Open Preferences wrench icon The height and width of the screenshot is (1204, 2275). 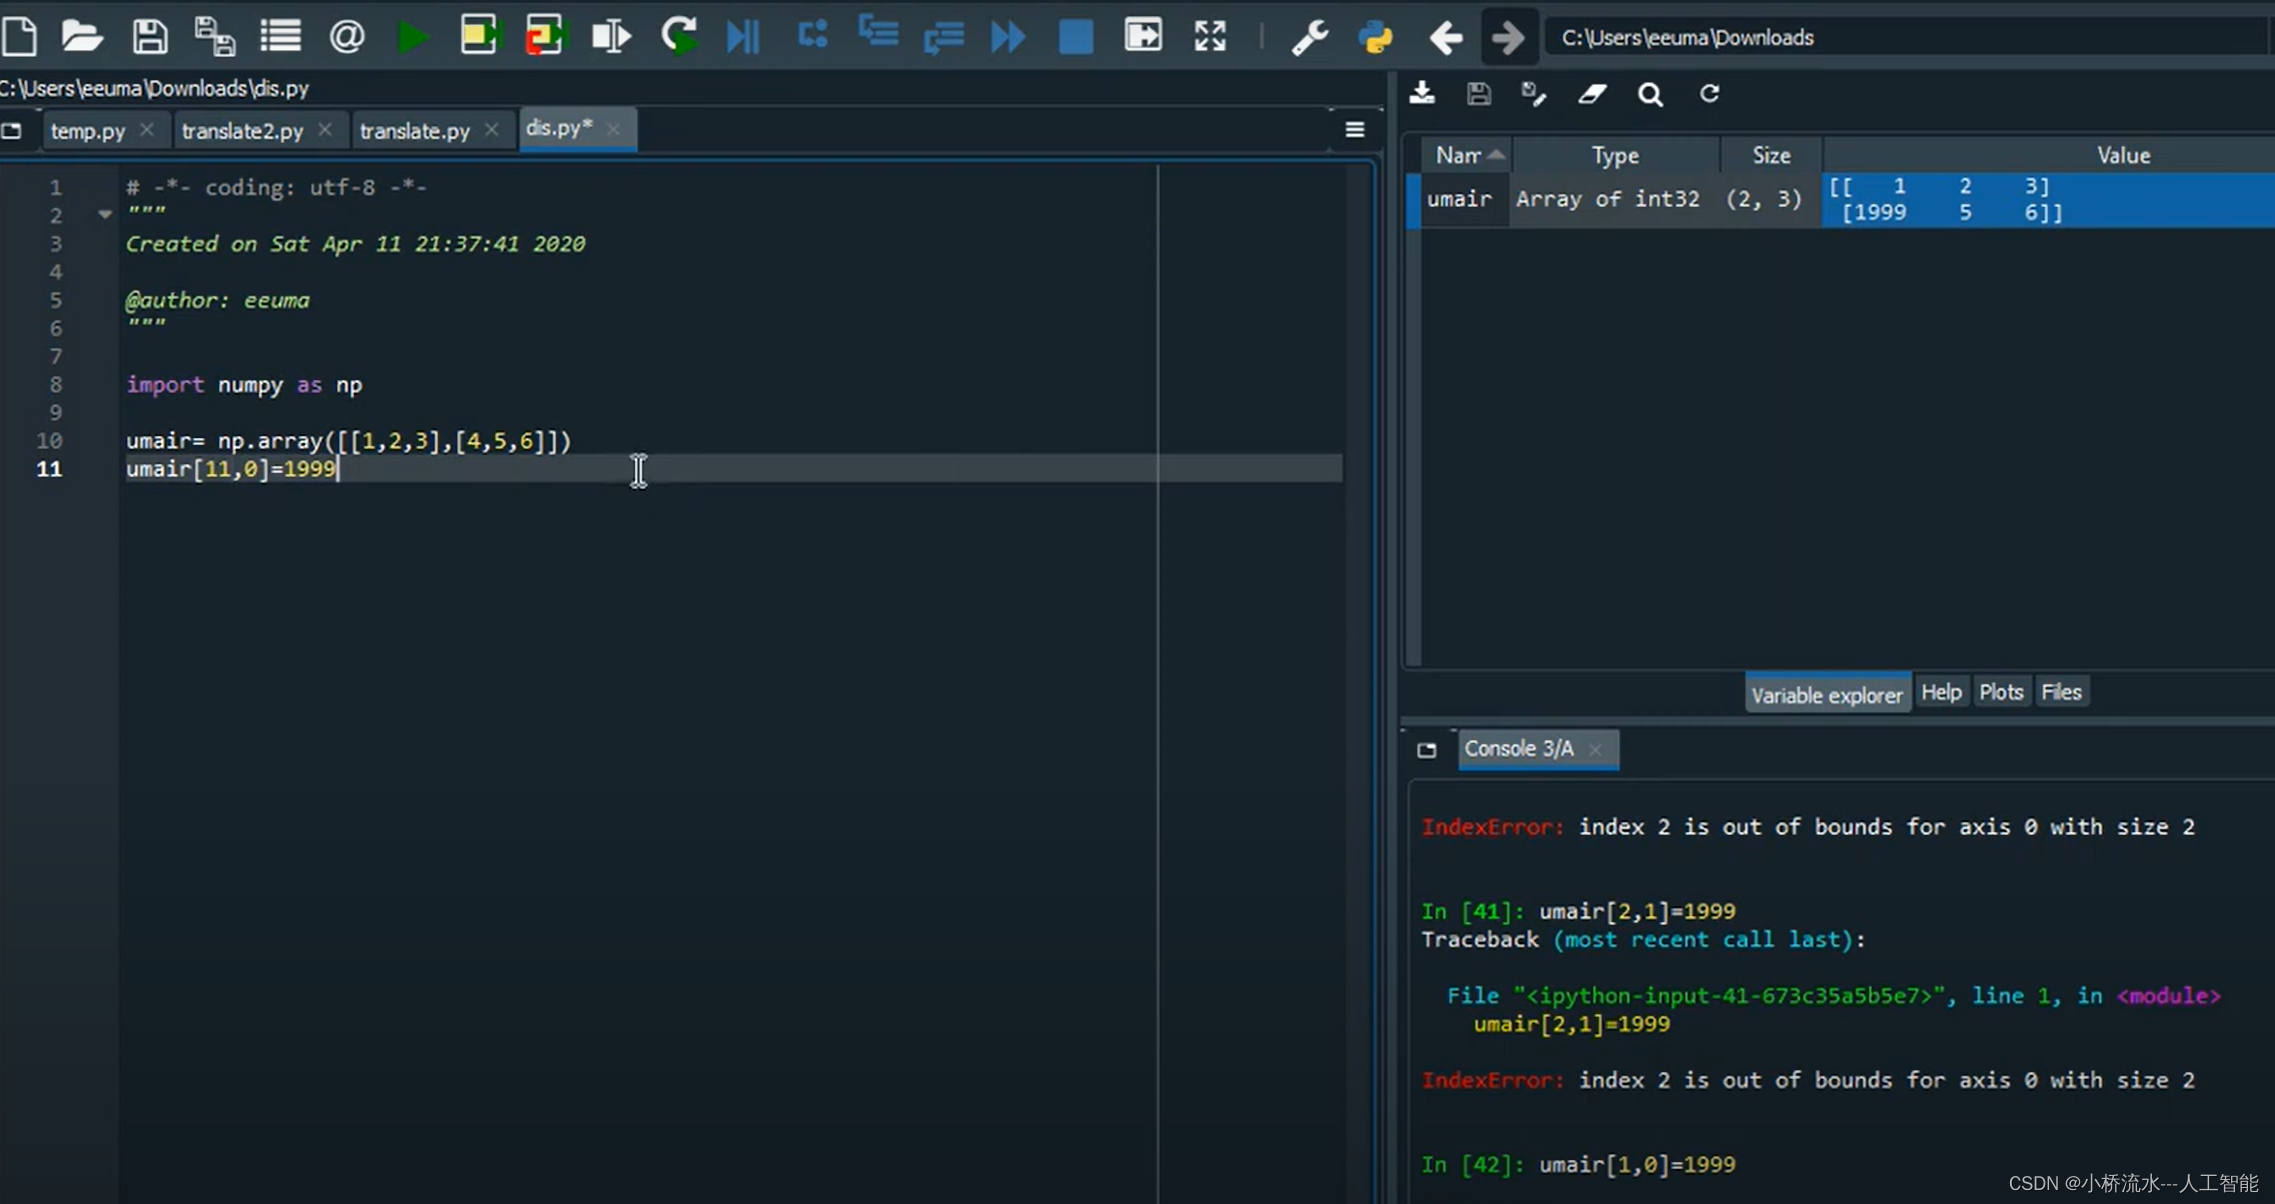tap(1309, 37)
